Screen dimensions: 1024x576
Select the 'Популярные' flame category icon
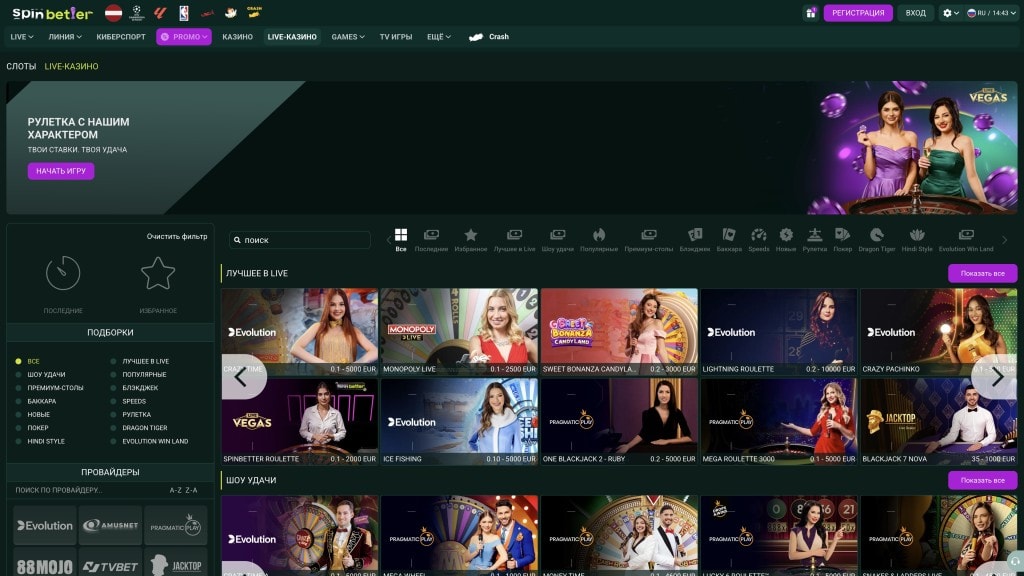[599, 240]
